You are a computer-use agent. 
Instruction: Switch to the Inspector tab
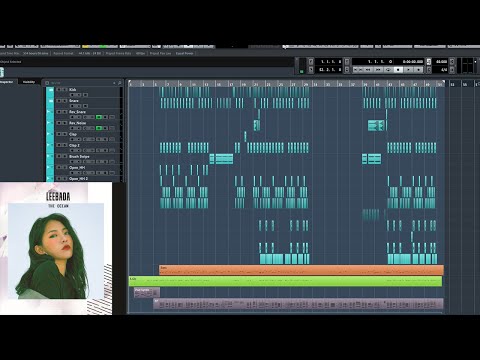click(7, 82)
